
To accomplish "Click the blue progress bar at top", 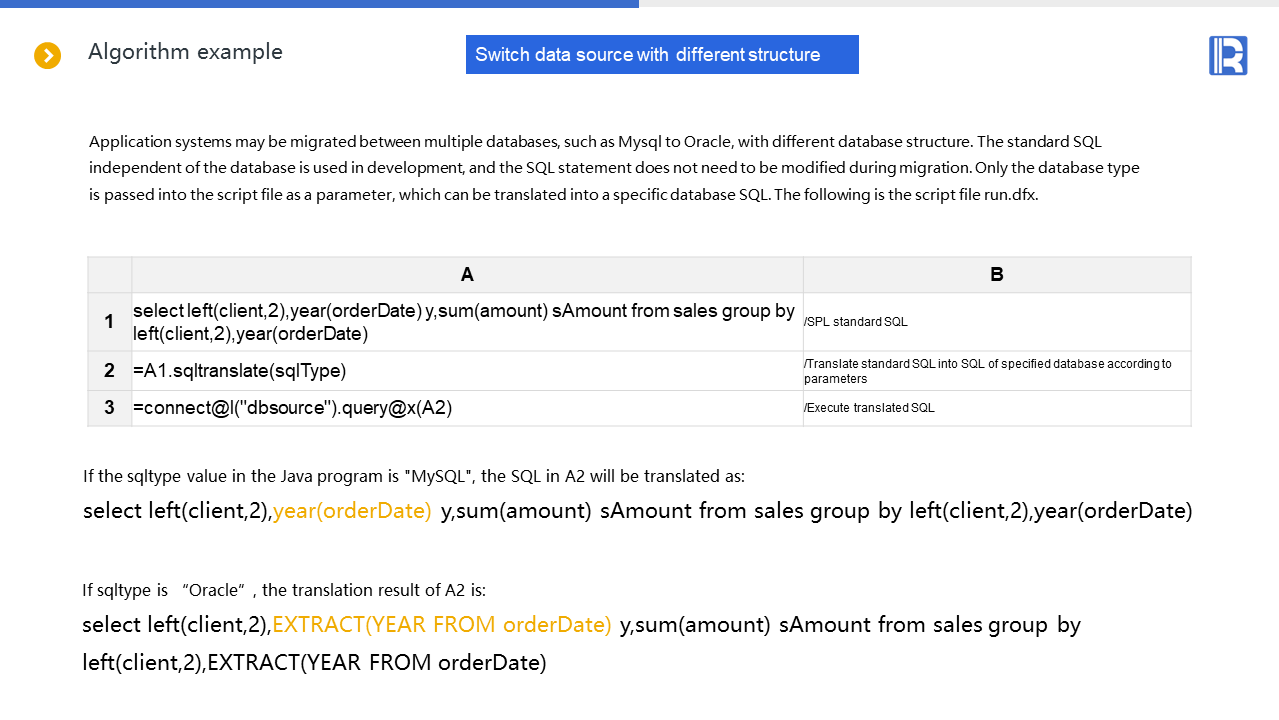I will (319, 4).
